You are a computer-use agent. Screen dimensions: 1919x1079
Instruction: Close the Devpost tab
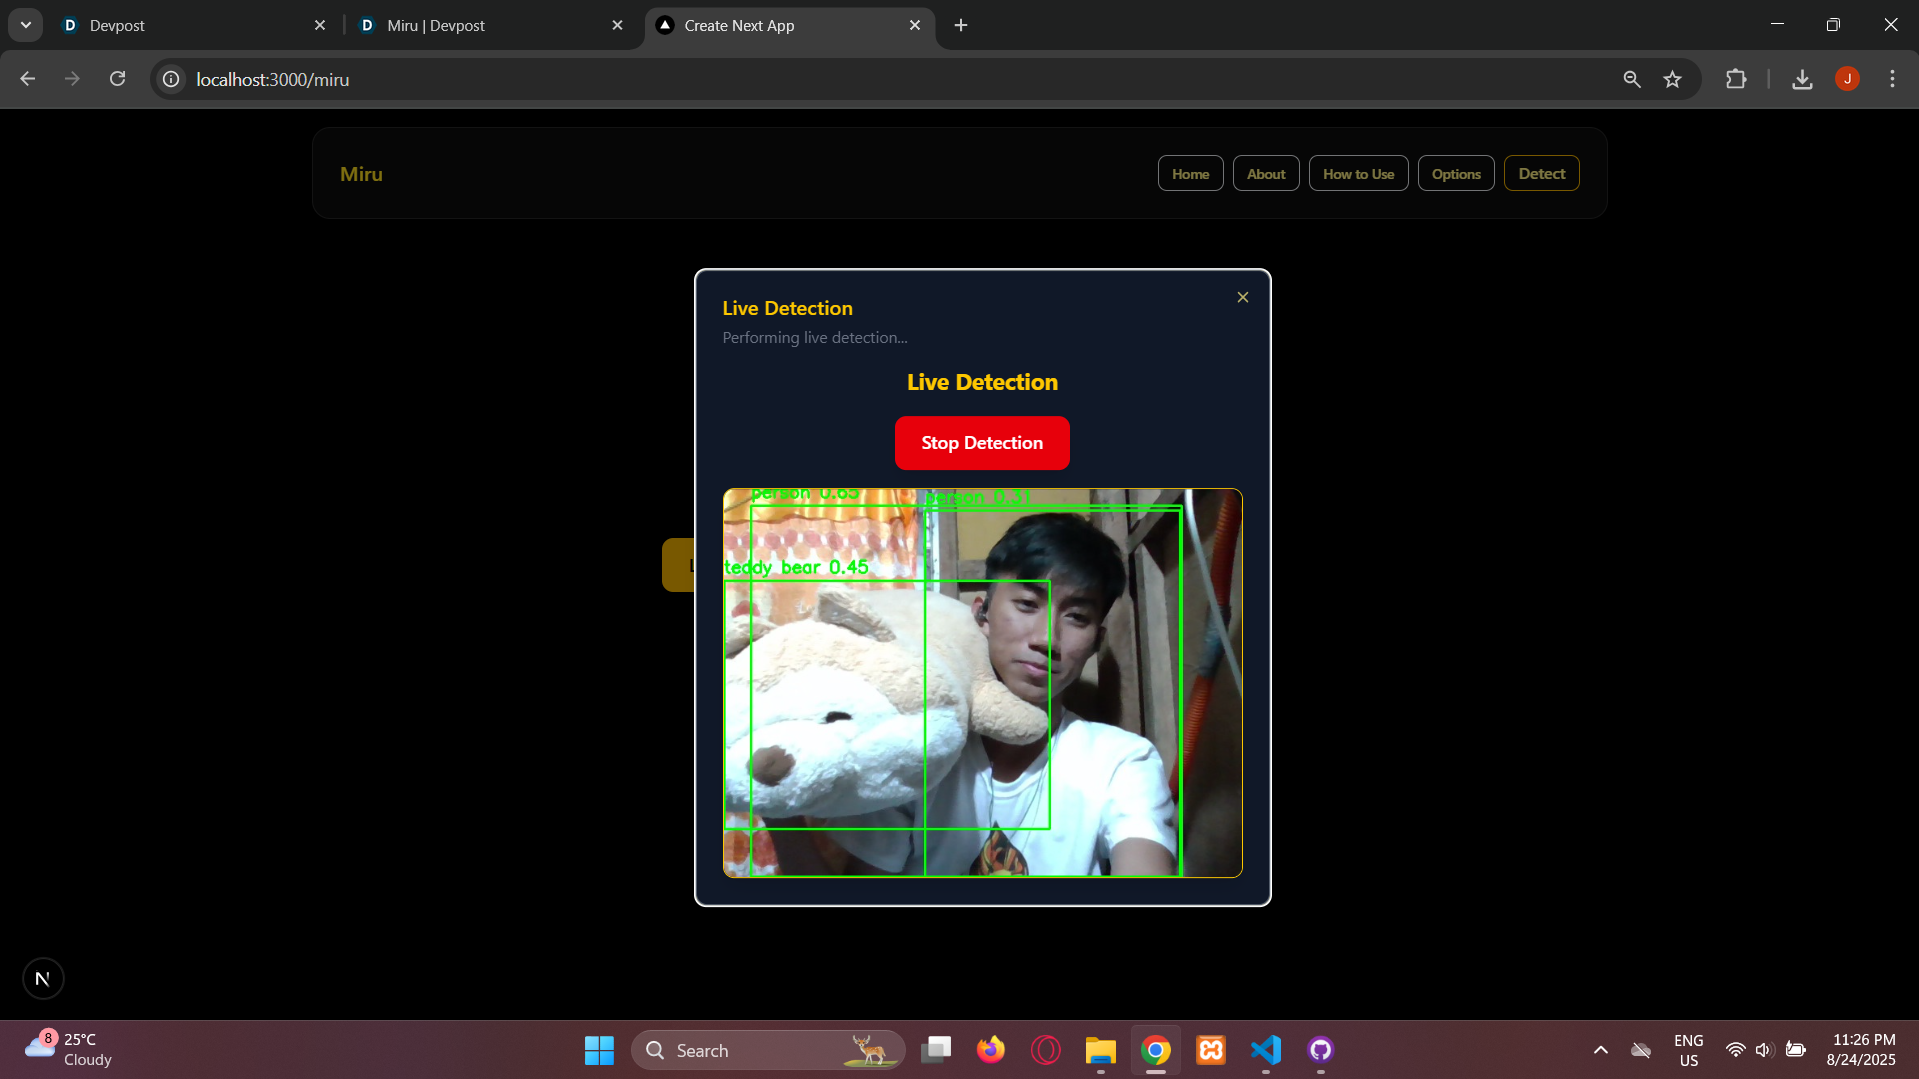pos(320,25)
